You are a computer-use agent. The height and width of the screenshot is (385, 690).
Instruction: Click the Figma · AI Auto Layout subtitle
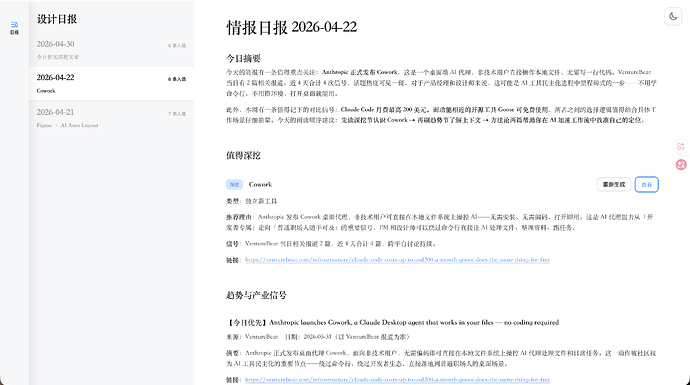(x=67, y=125)
